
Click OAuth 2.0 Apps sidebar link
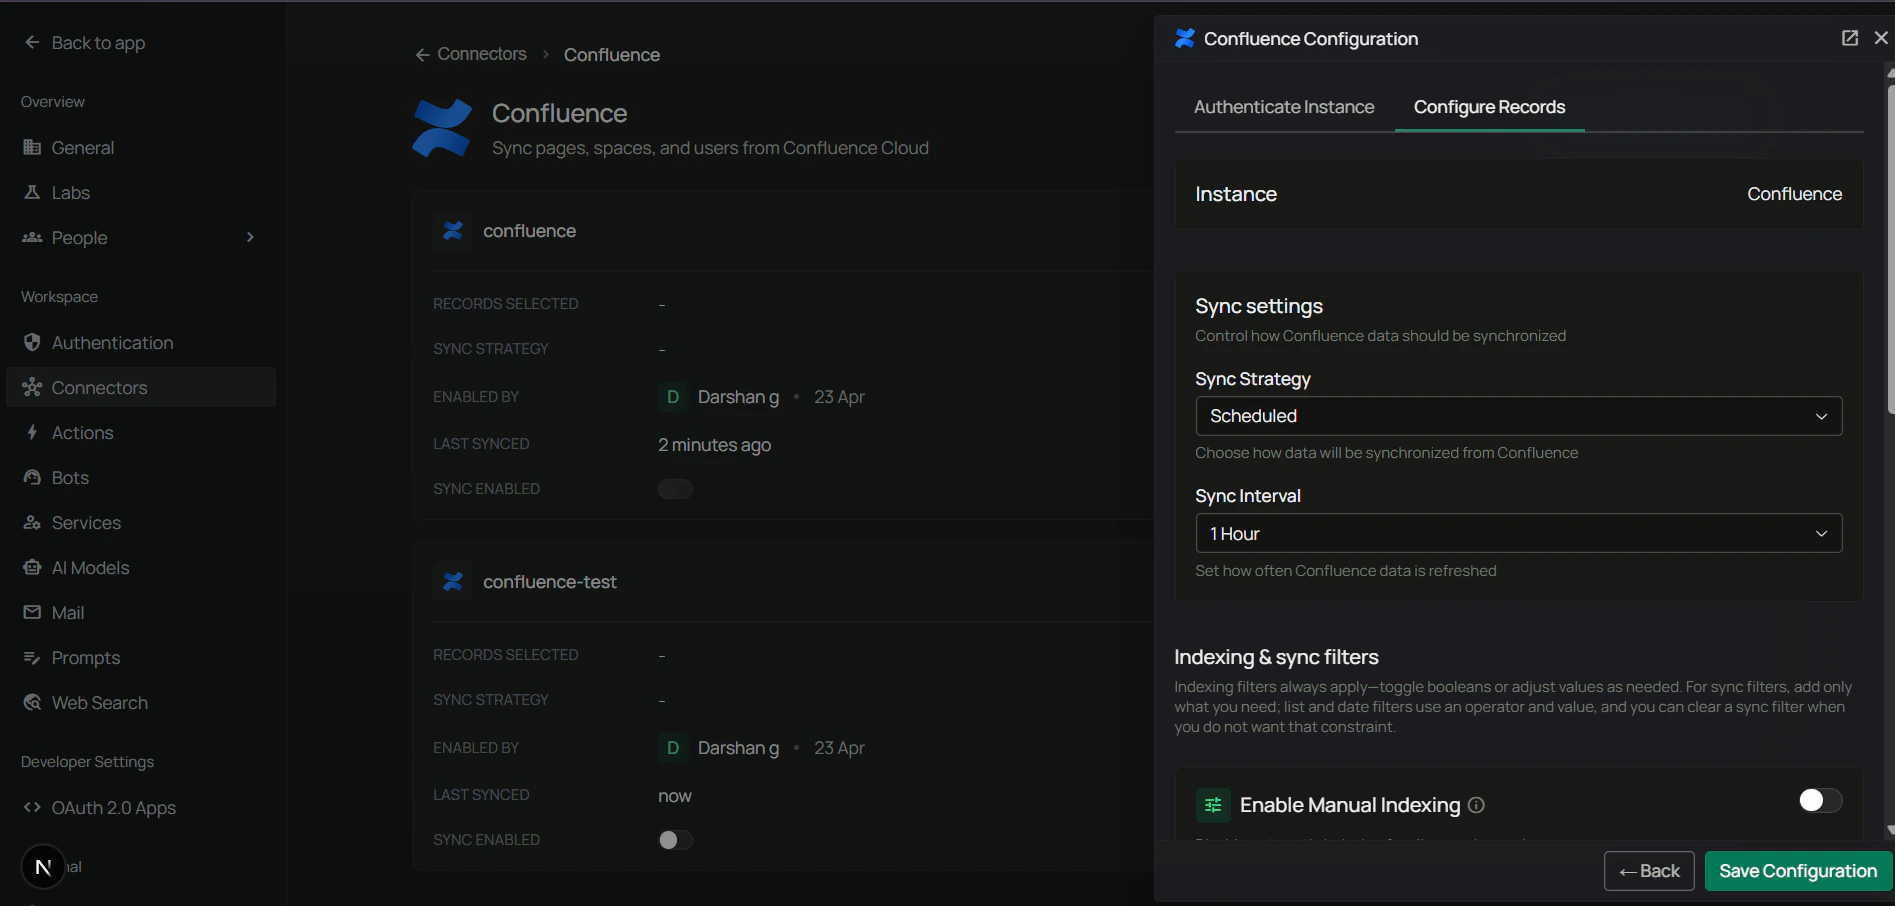click(x=141, y=807)
